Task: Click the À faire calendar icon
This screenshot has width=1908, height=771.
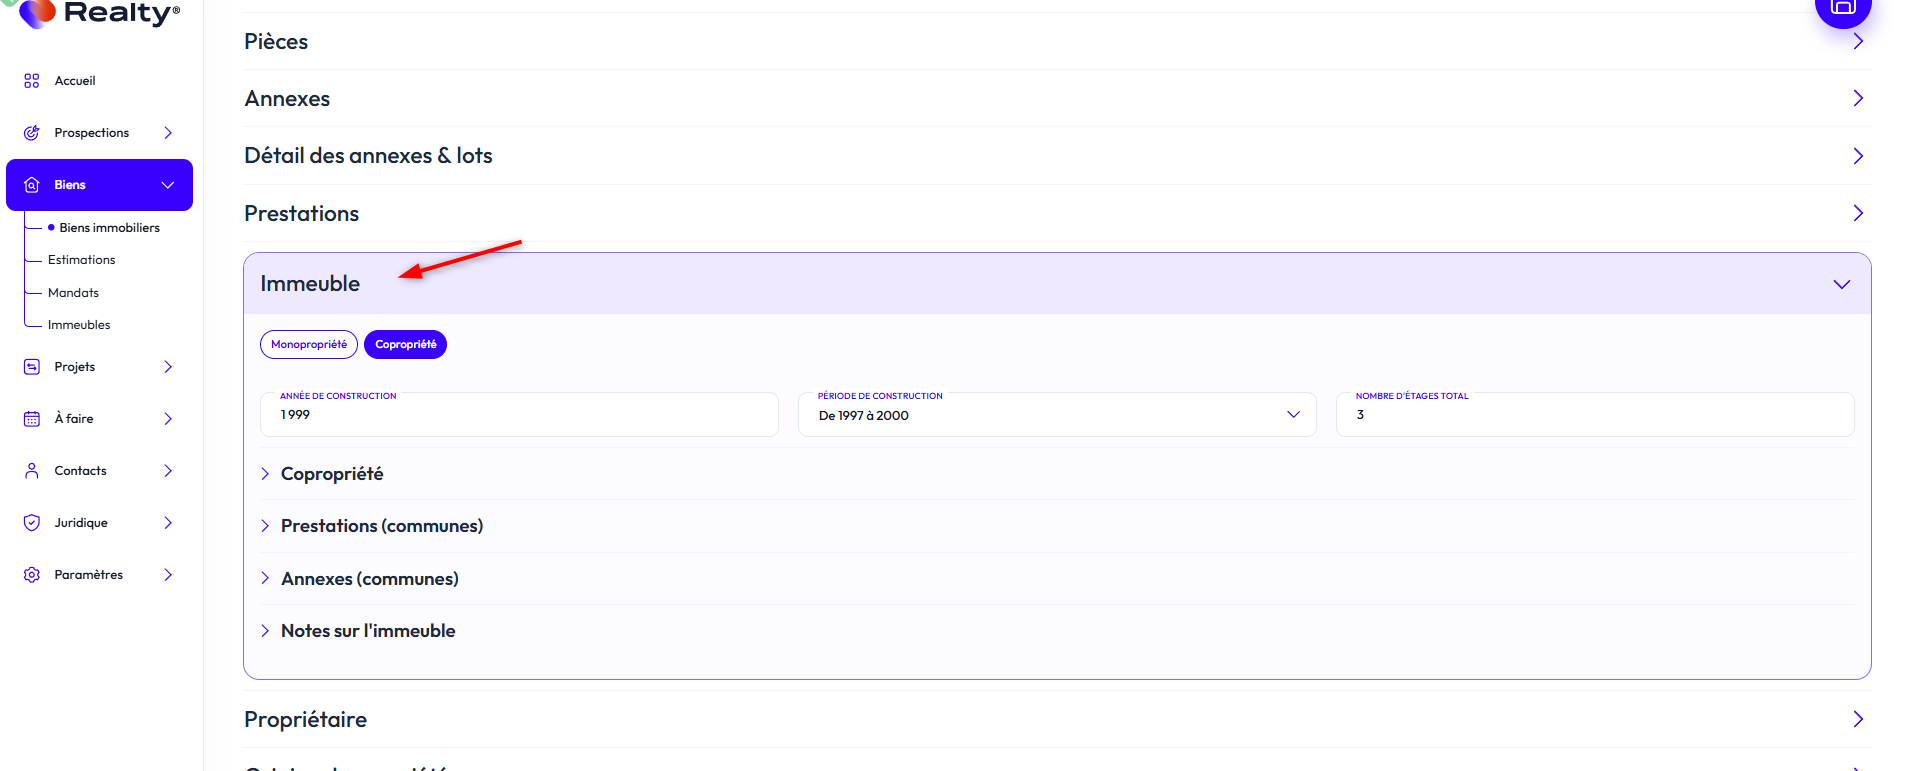Action: pyautogui.click(x=32, y=419)
